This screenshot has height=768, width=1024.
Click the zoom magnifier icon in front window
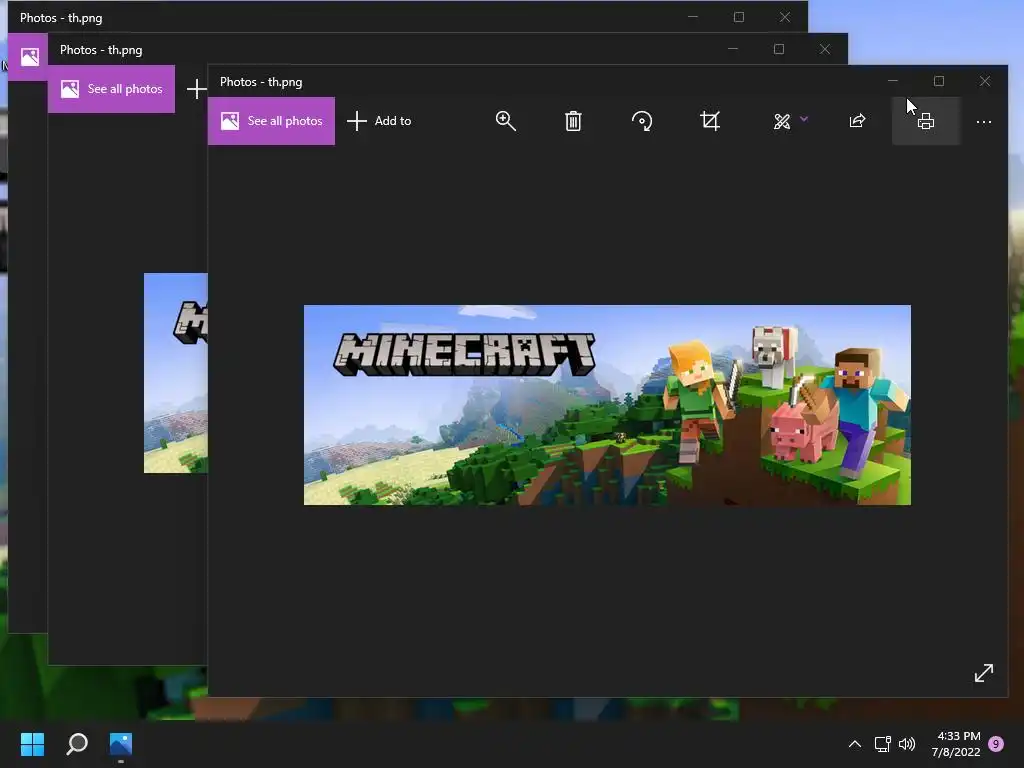tap(505, 121)
